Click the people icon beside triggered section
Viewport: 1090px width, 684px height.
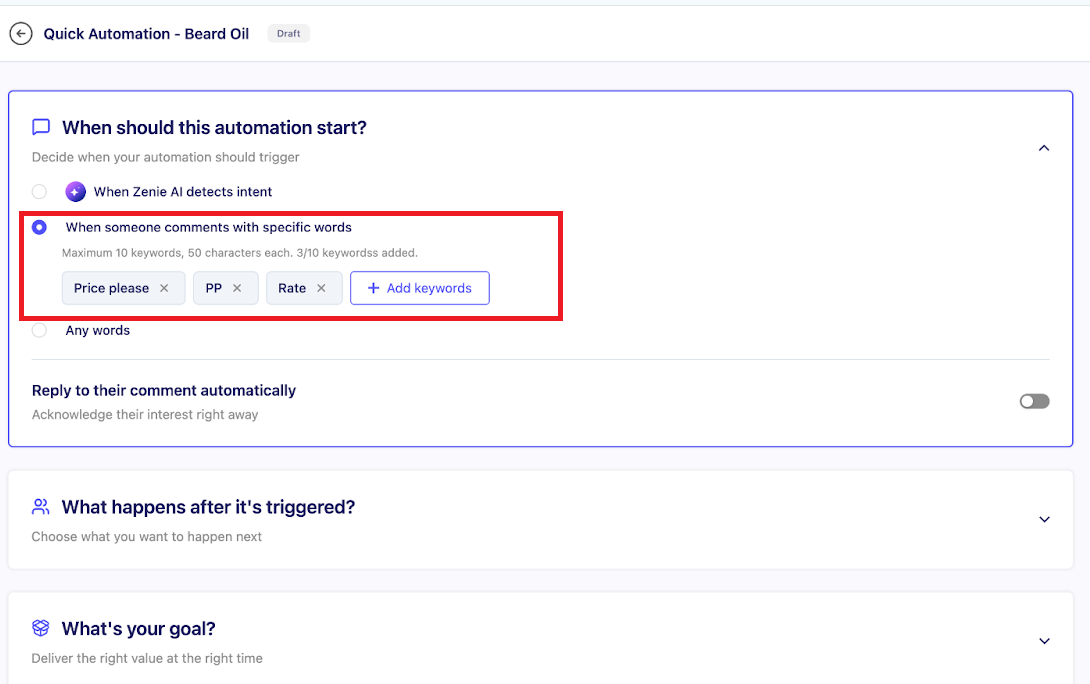click(x=41, y=507)
